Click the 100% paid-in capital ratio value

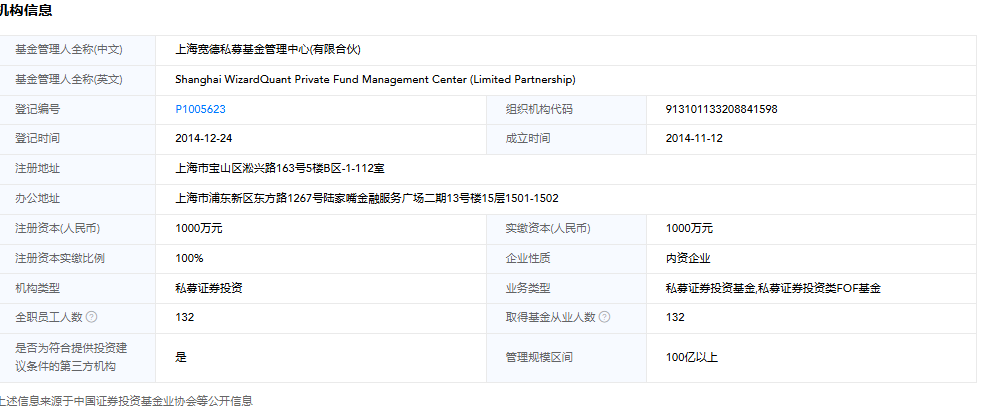[x=189, y=258]
